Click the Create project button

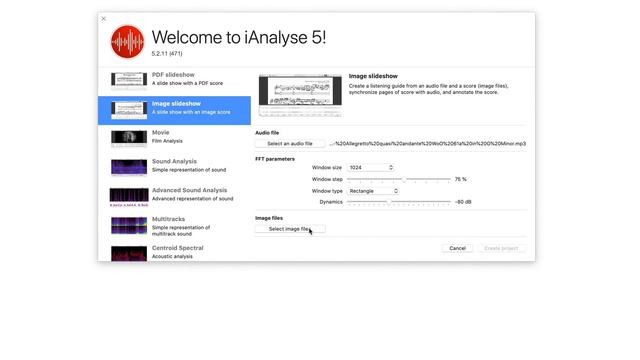point(501,248)
